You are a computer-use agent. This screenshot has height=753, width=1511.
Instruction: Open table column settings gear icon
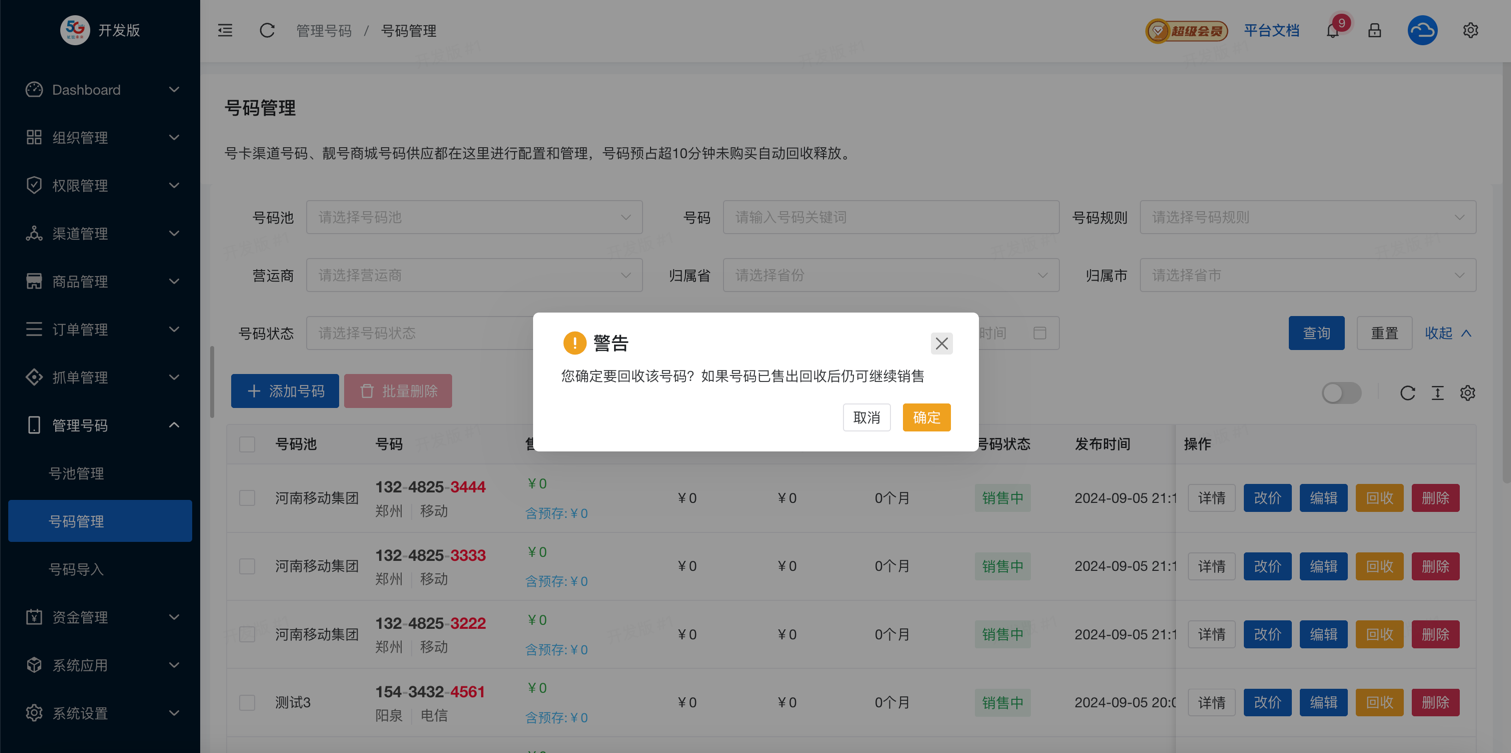coord(1467,393)
